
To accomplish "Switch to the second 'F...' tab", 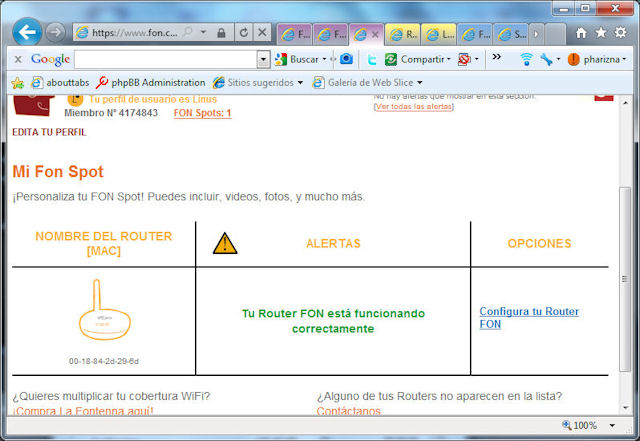I will click(331, 34).
